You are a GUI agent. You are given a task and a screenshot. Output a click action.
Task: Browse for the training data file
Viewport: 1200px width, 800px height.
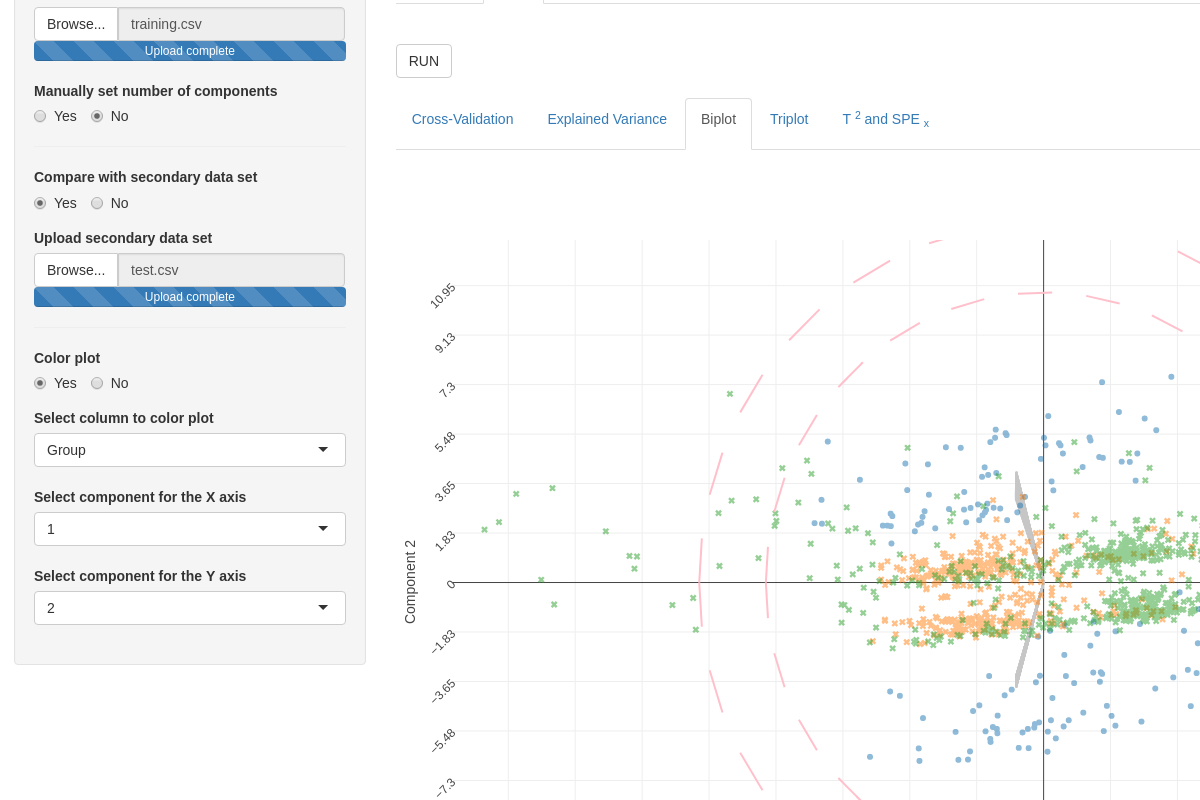[76, 24]
